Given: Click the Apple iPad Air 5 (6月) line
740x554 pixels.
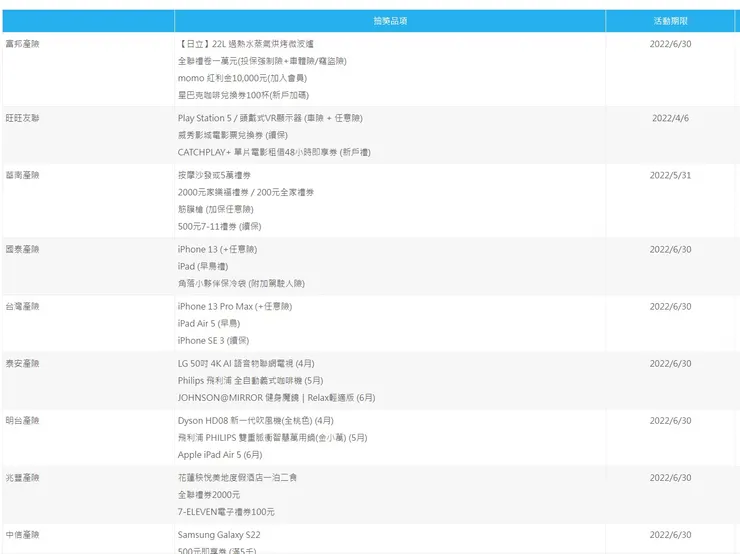Looking at the screenshot, I should [x=220, y=454].
